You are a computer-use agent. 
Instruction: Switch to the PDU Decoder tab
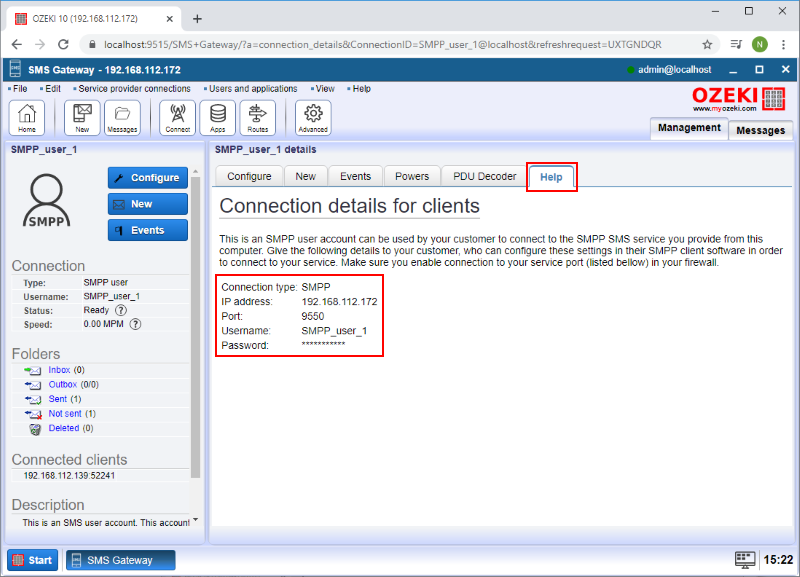(485, 177)
